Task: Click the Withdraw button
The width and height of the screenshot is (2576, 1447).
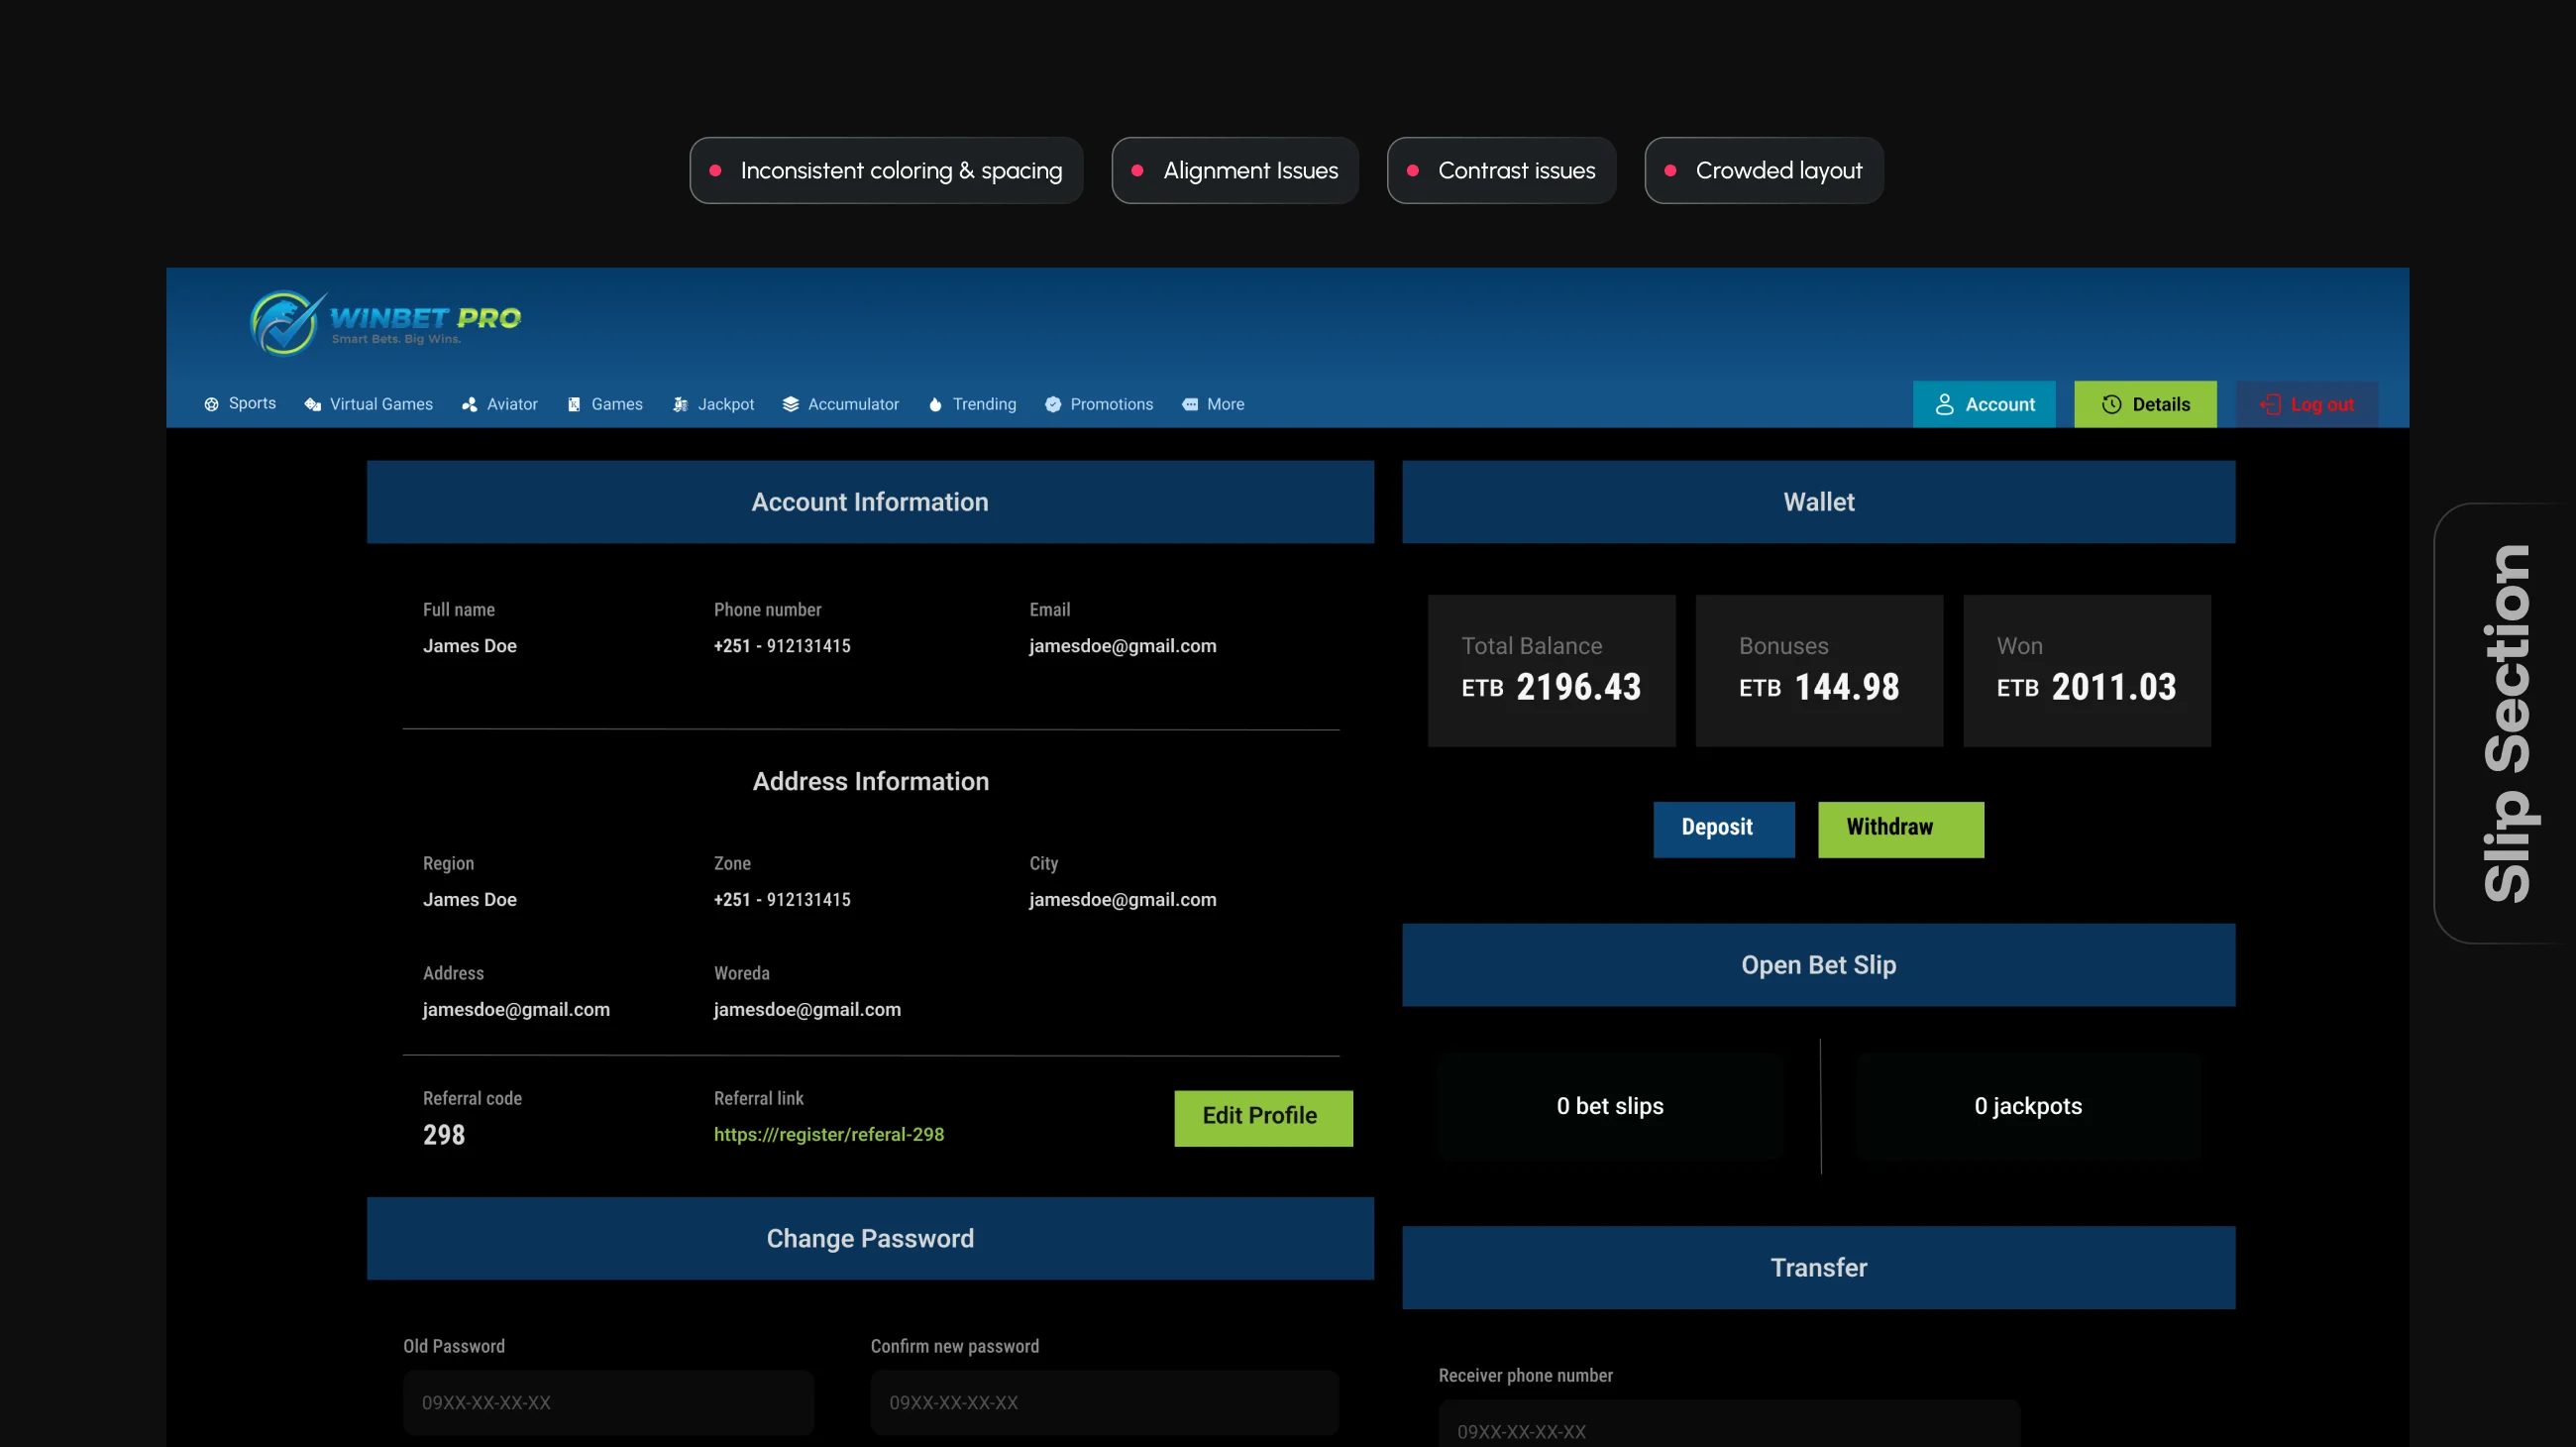Action: 1900,829
